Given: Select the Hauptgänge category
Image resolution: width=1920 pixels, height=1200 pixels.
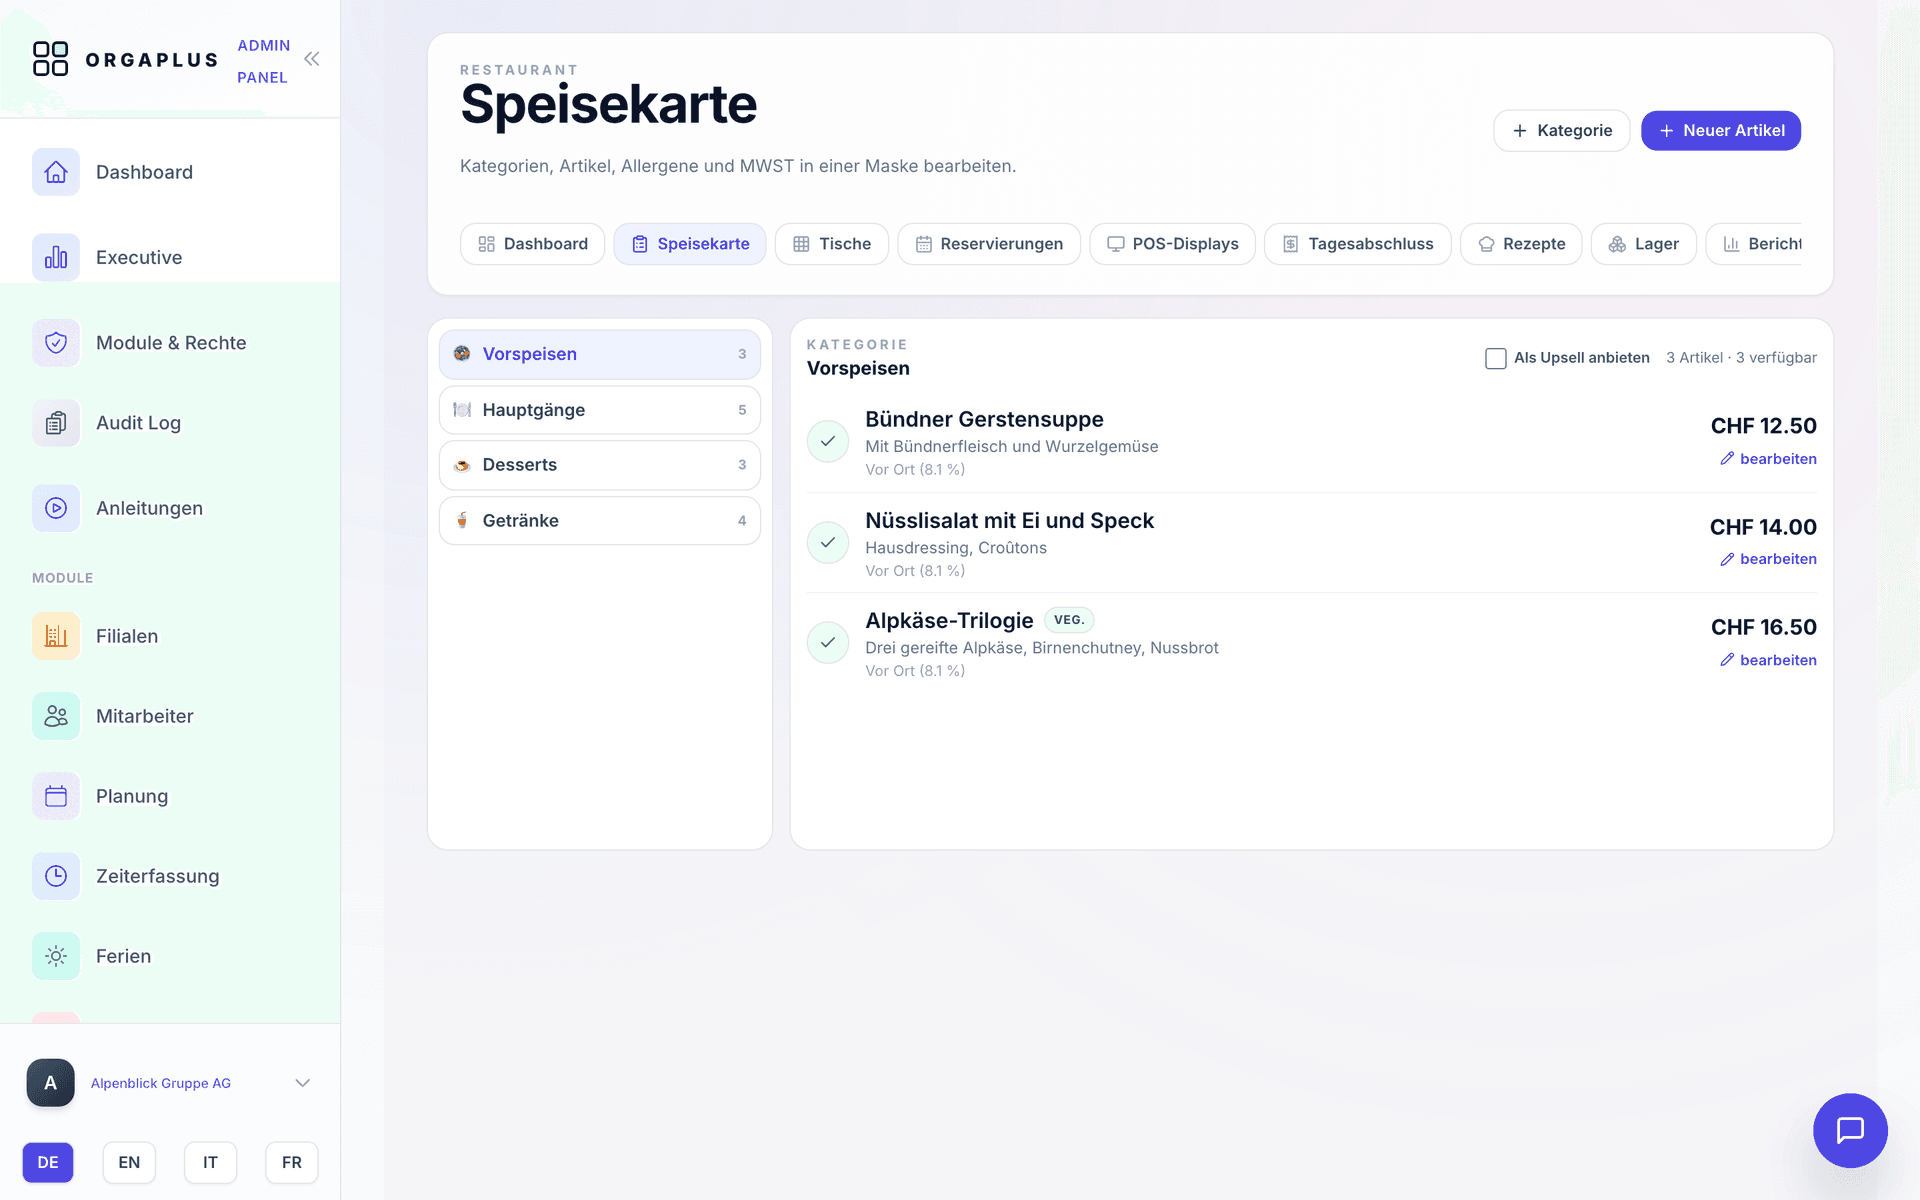Looking at the screenshot, I should coord(600,410).
